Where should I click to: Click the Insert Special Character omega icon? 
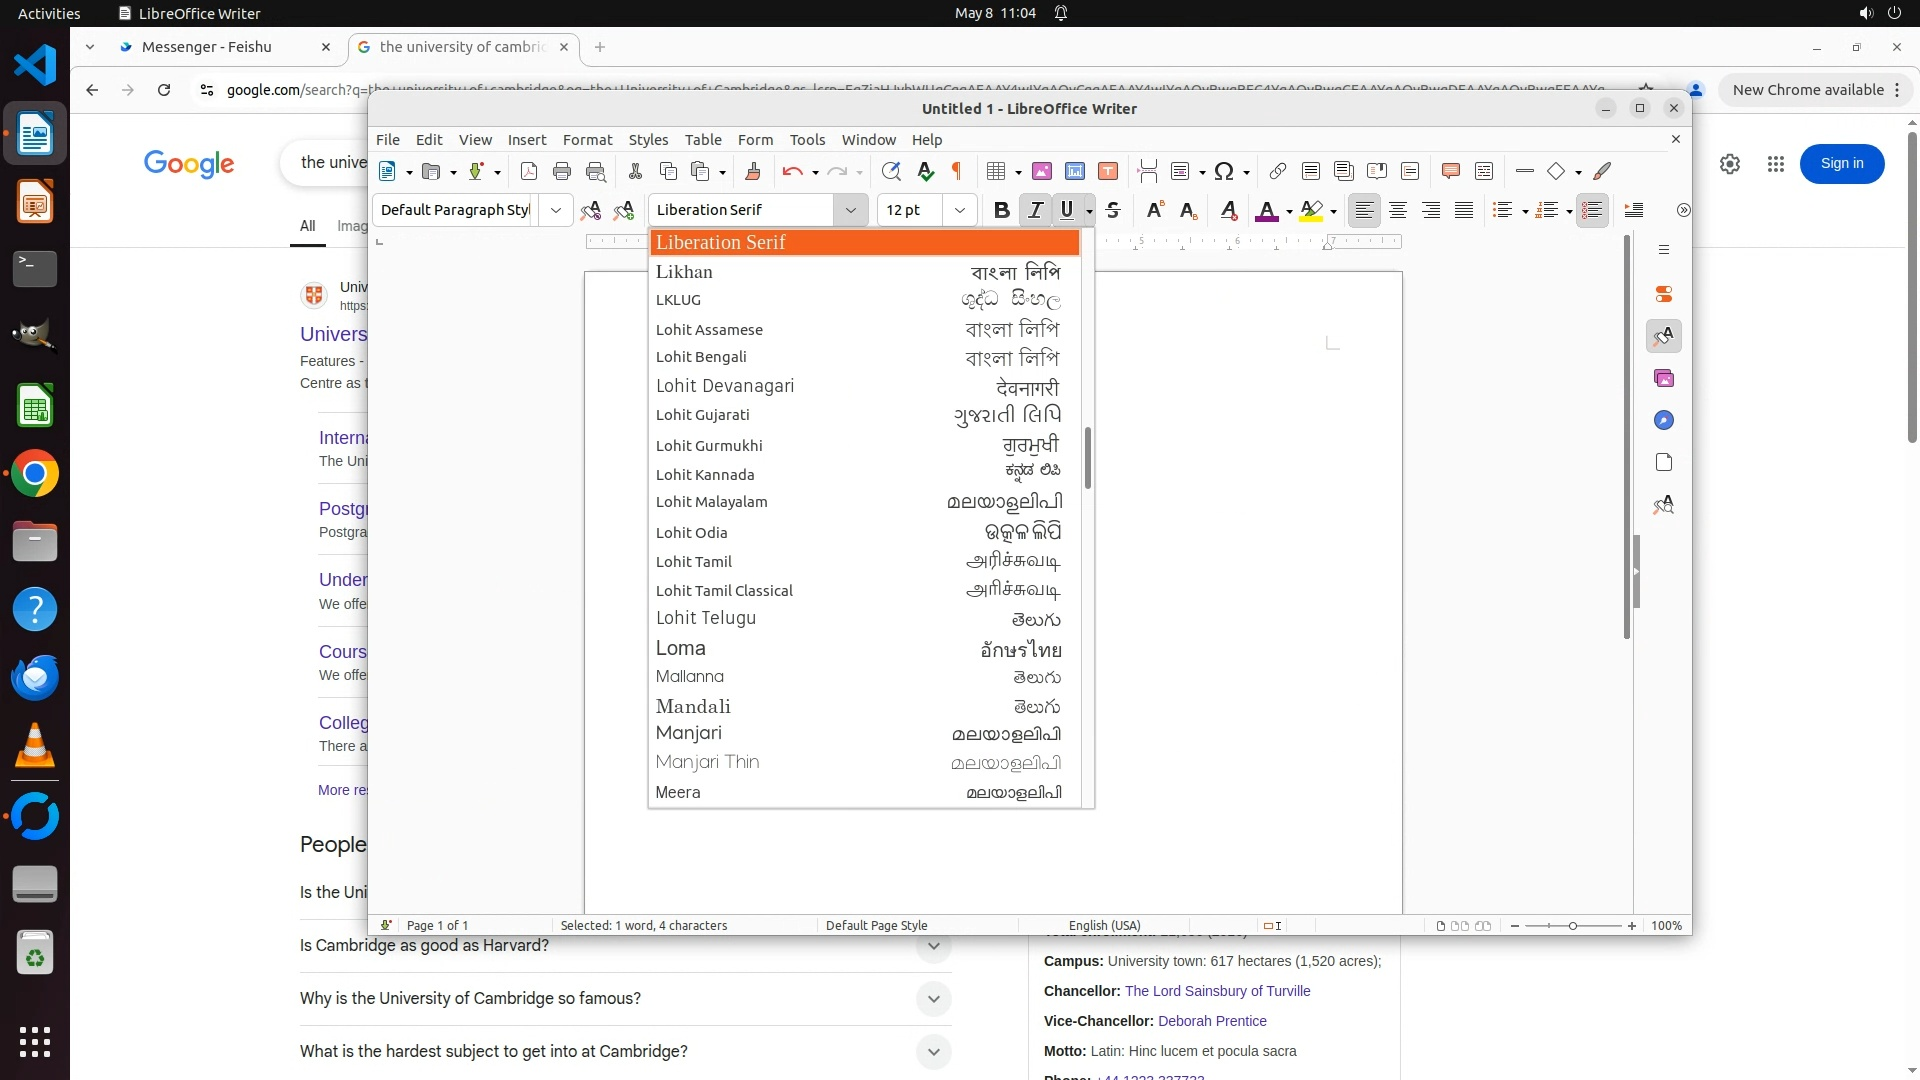point(1224,171)
